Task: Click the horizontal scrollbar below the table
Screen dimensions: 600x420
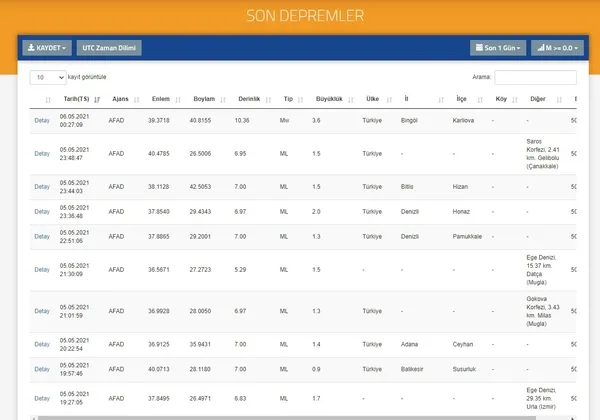Action: point(300,416)
